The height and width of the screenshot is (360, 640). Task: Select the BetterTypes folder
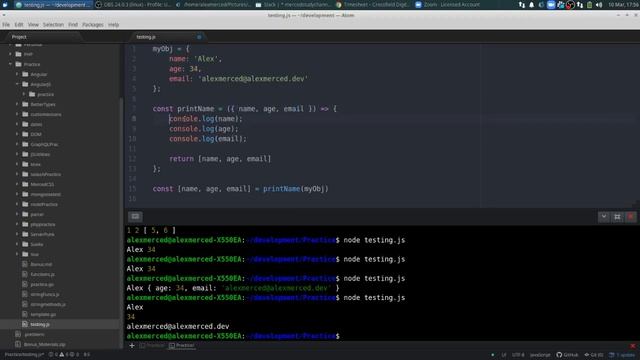43,104
